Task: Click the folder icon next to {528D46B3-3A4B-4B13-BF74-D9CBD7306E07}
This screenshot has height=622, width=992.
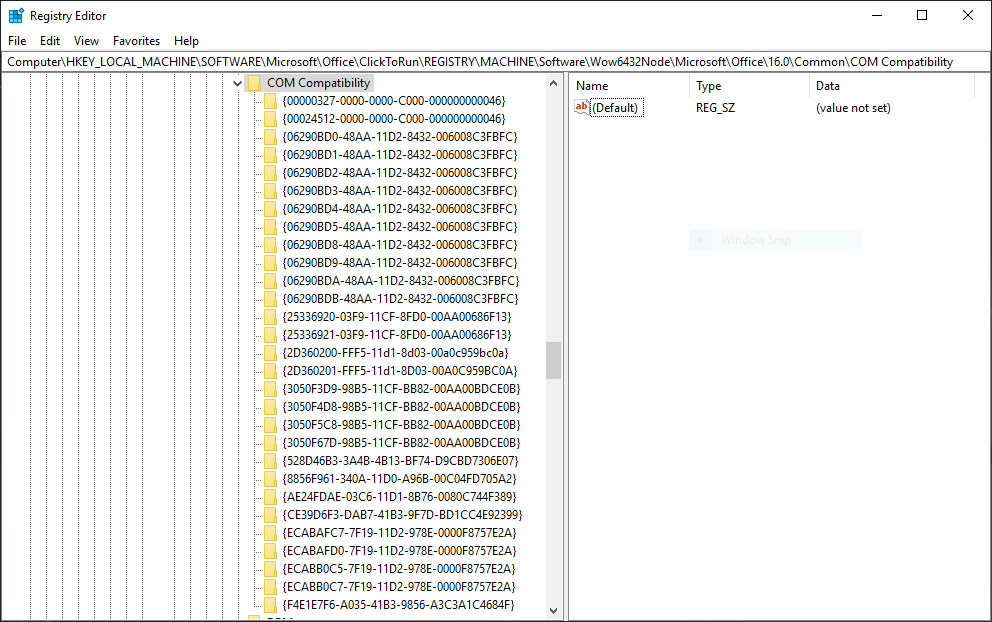Action: click(x=271, y=460)
